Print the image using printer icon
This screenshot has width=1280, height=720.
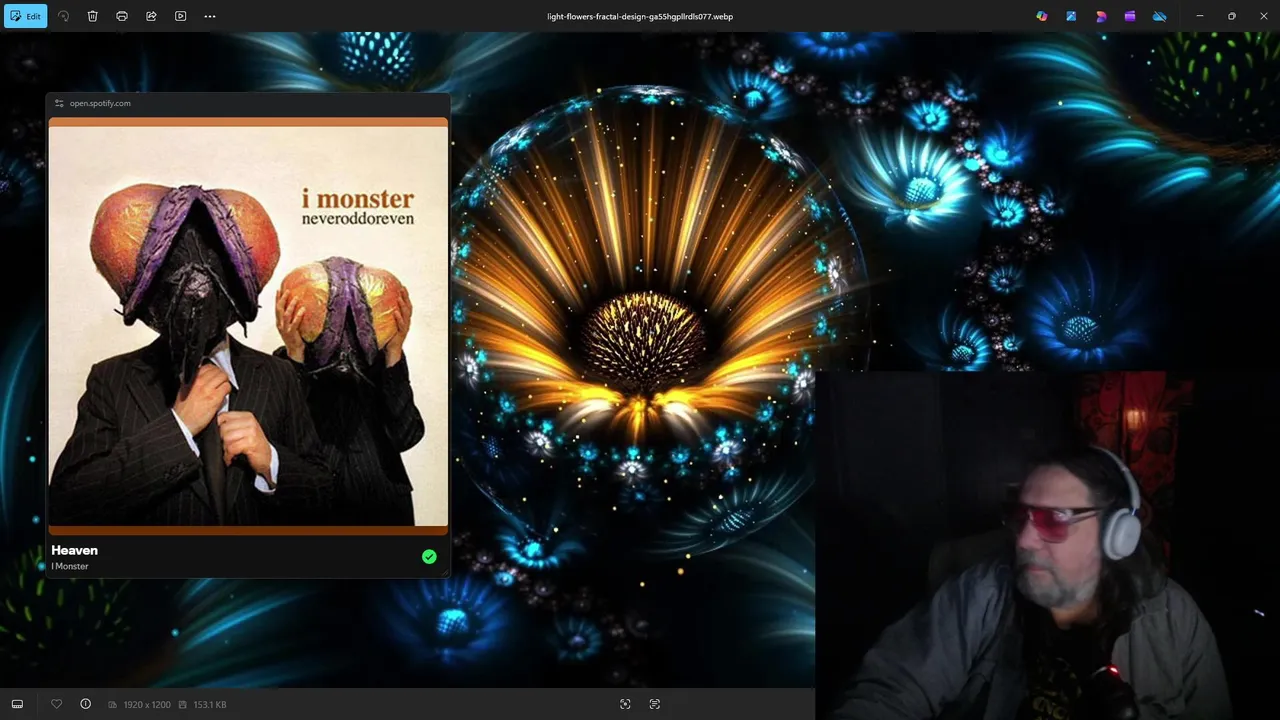122,16
